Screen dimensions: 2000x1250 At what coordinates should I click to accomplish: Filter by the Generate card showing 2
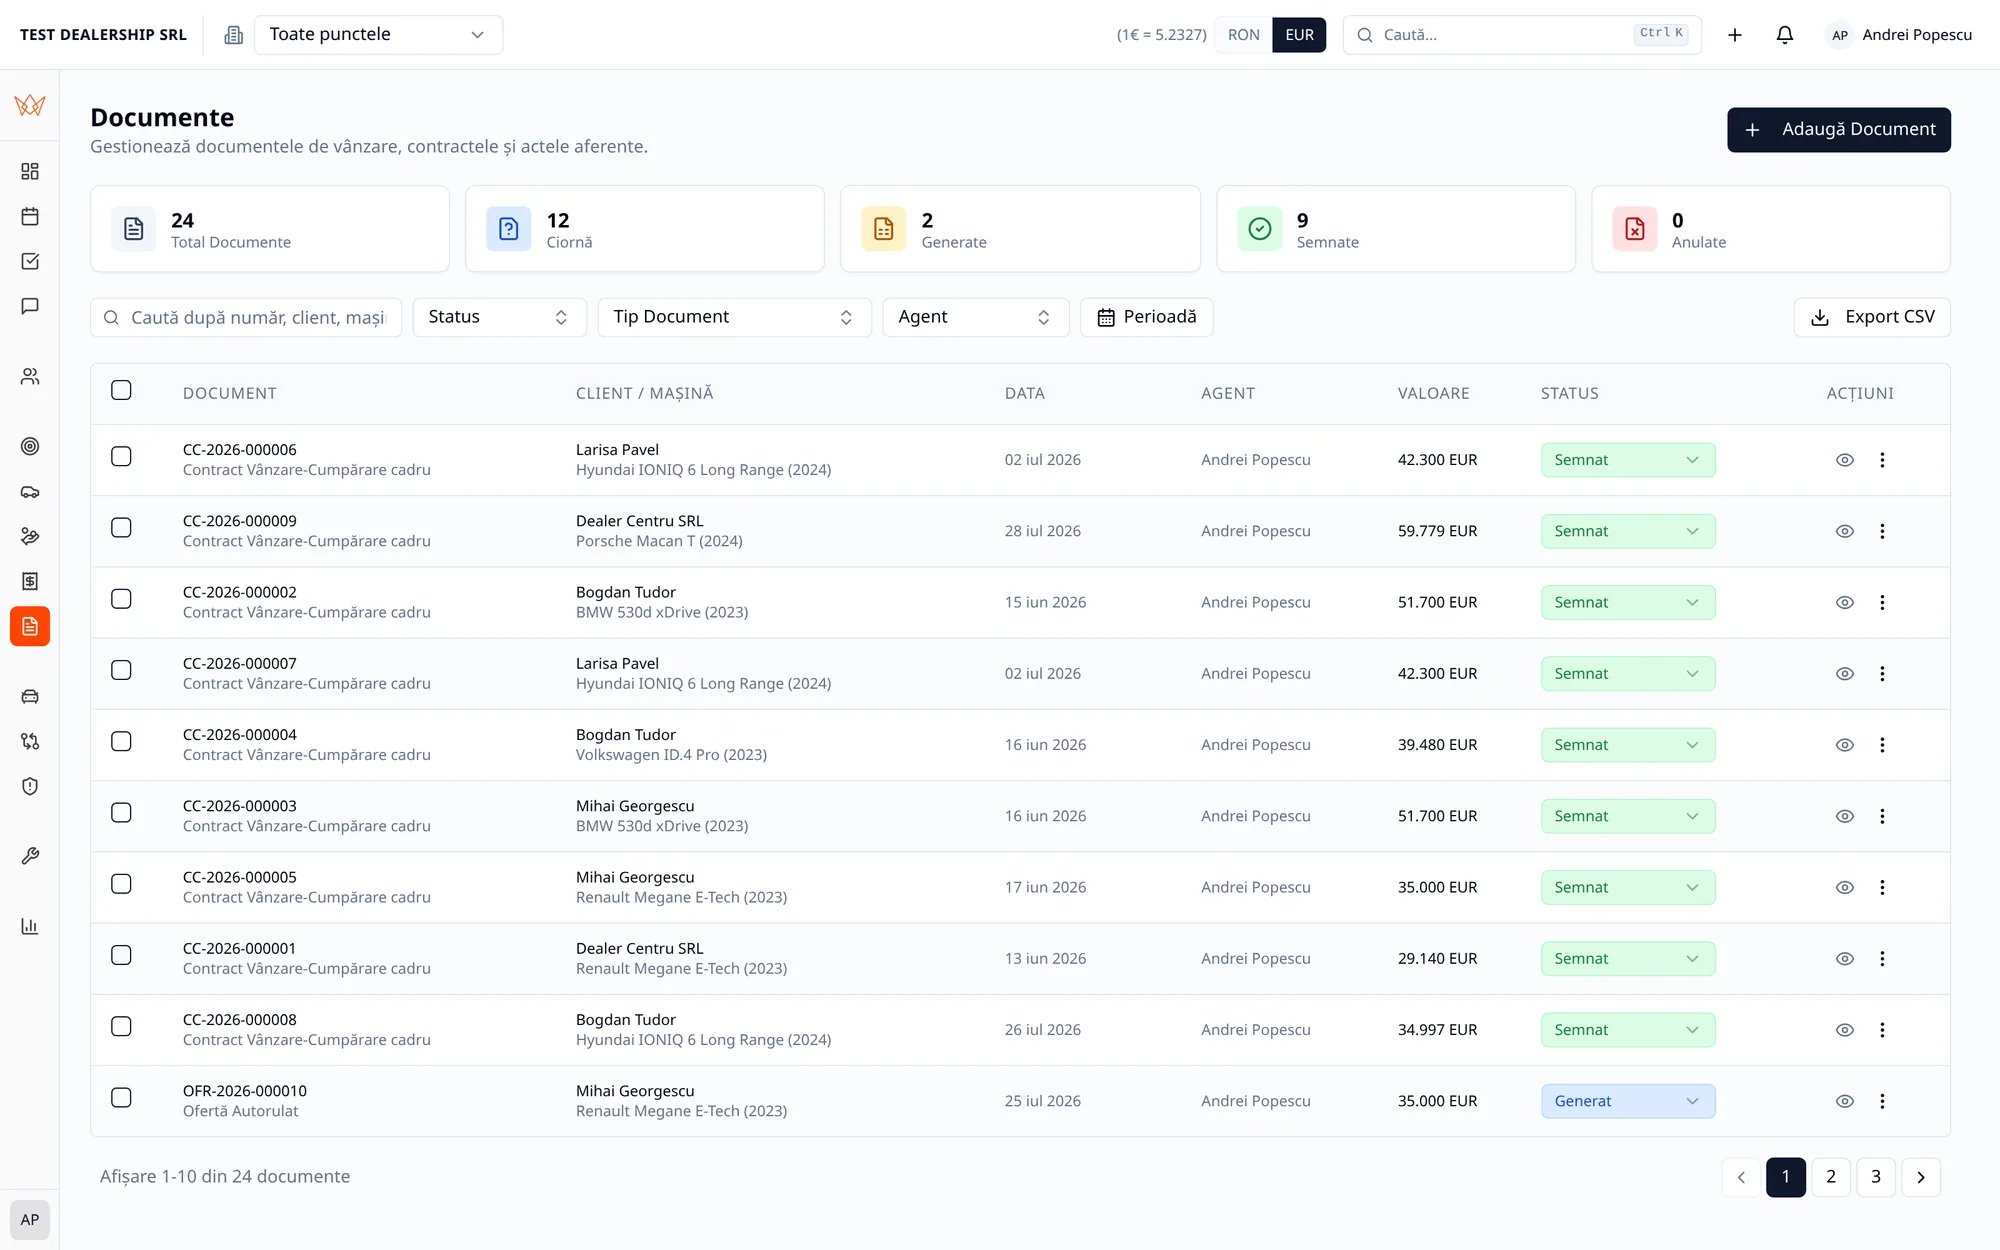1020,229
